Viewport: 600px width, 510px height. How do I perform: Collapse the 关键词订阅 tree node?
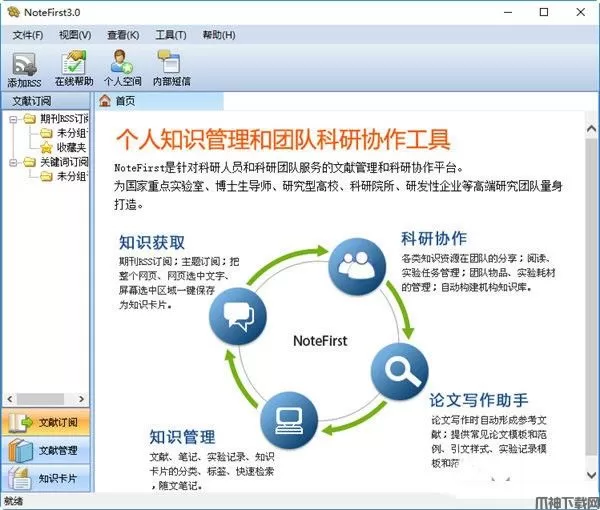(13, 163)
